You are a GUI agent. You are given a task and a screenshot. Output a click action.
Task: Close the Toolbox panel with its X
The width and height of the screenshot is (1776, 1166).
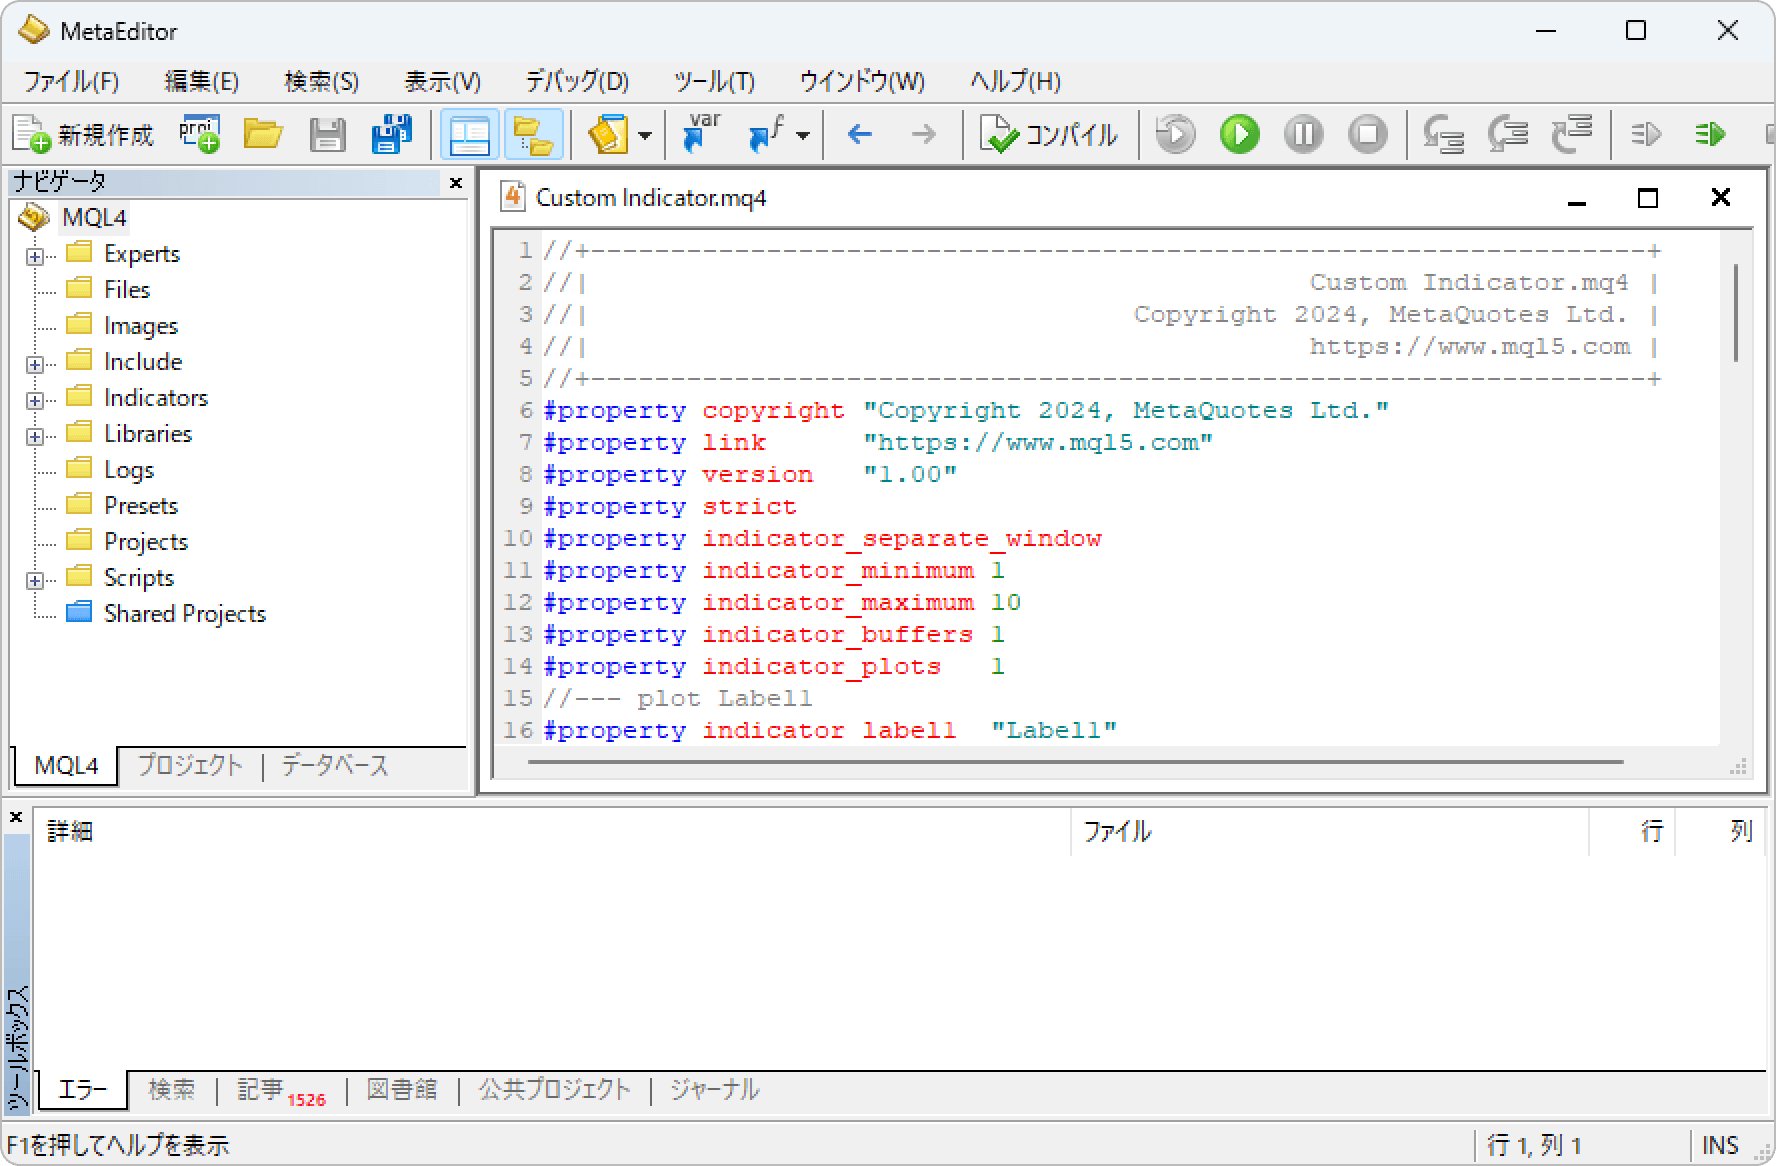click(16, 817)
